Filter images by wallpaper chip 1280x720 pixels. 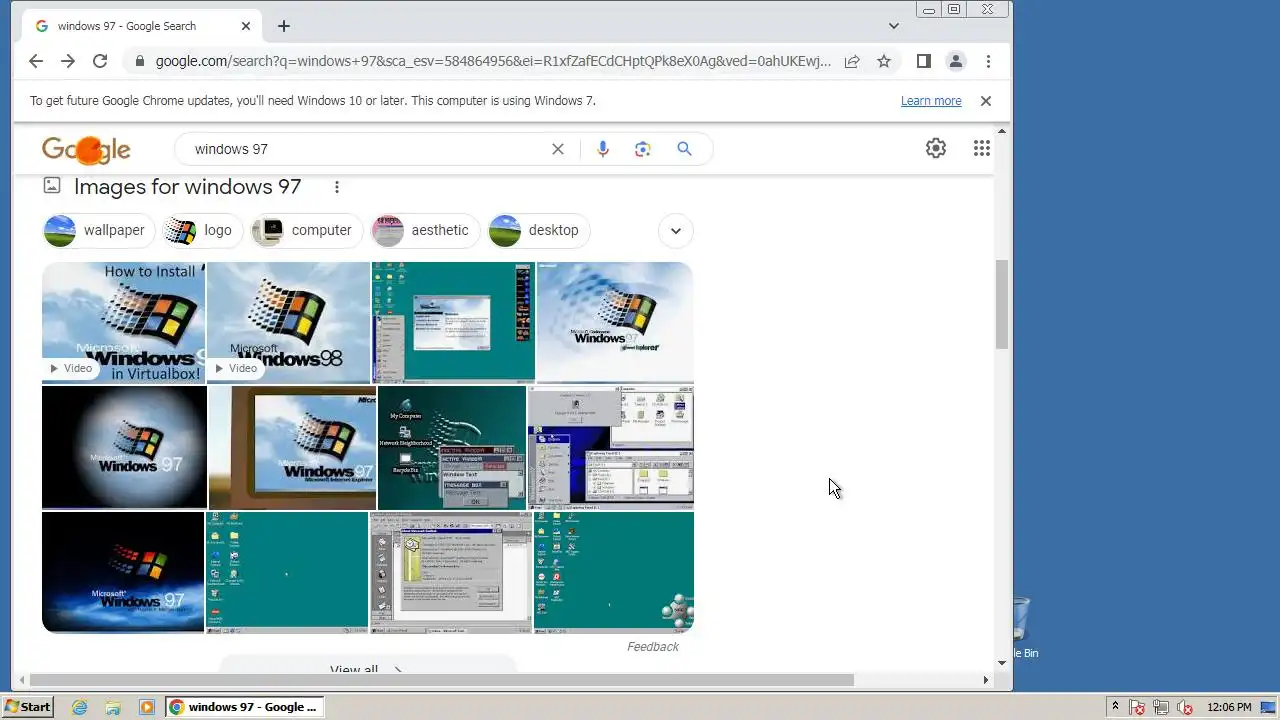click(x=98, y=230)
